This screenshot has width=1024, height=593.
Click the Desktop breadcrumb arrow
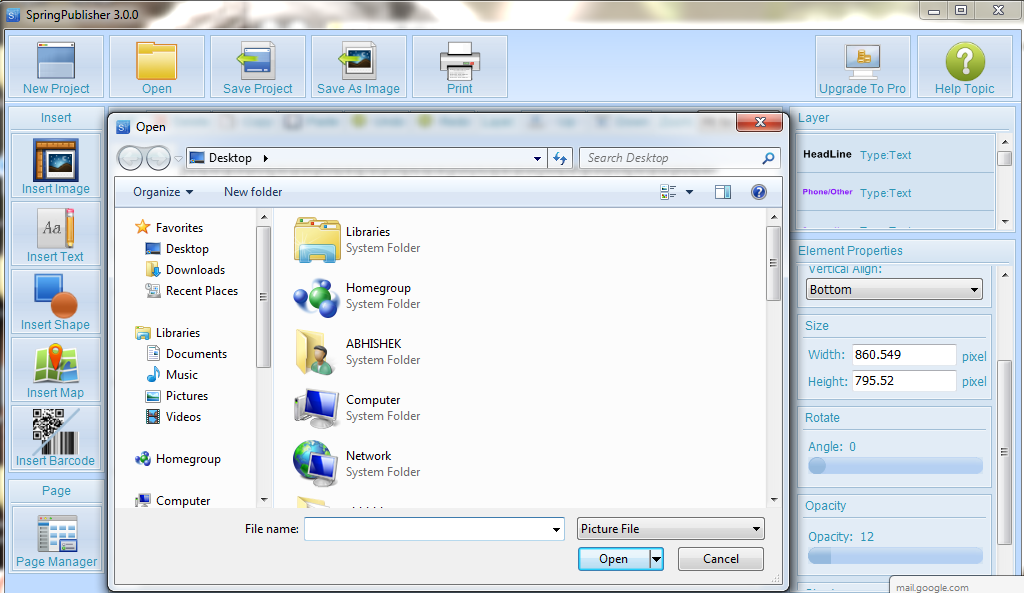(x=265, y=158)
